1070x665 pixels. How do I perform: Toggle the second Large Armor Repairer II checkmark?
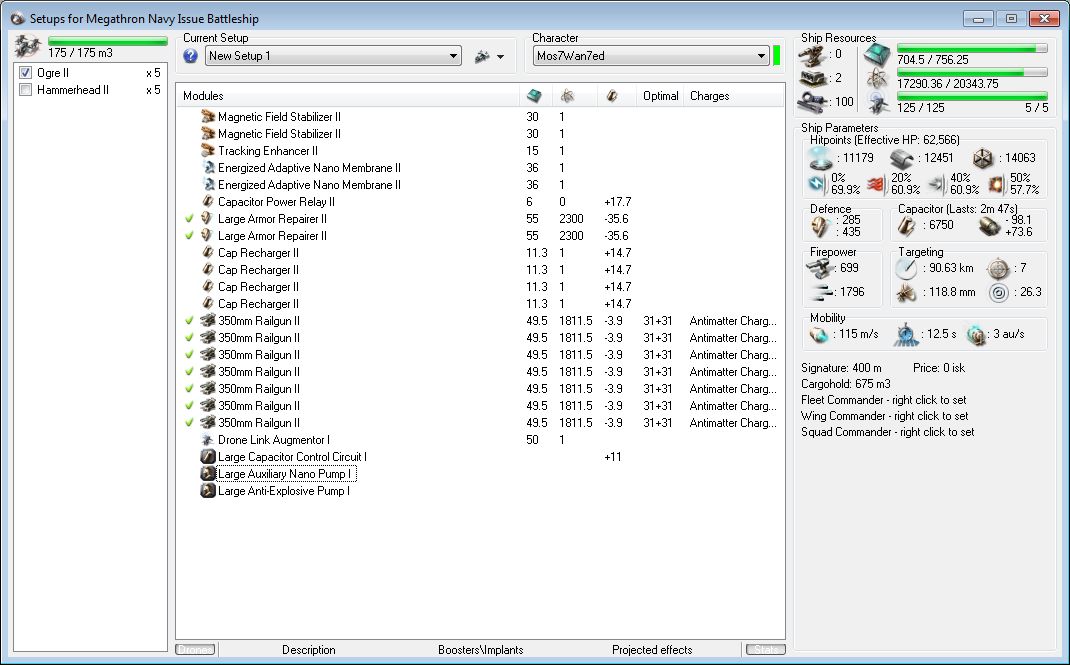tap(189, 235)
